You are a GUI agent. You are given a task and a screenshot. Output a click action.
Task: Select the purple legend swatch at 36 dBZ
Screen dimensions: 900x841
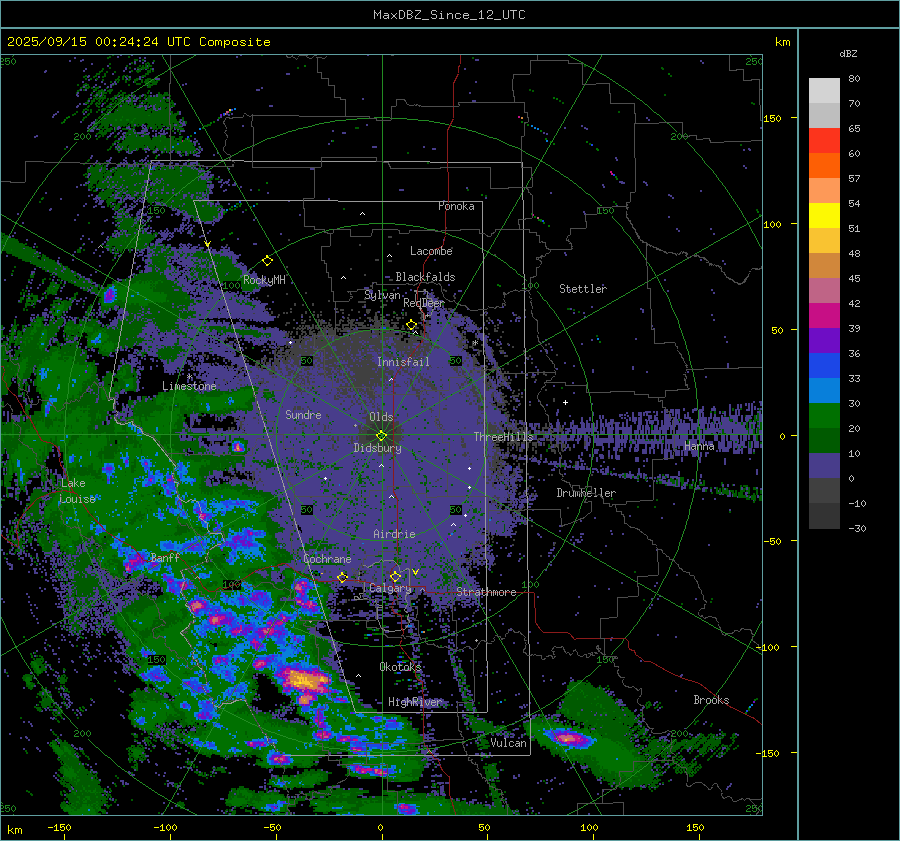[x=824, y=341]
